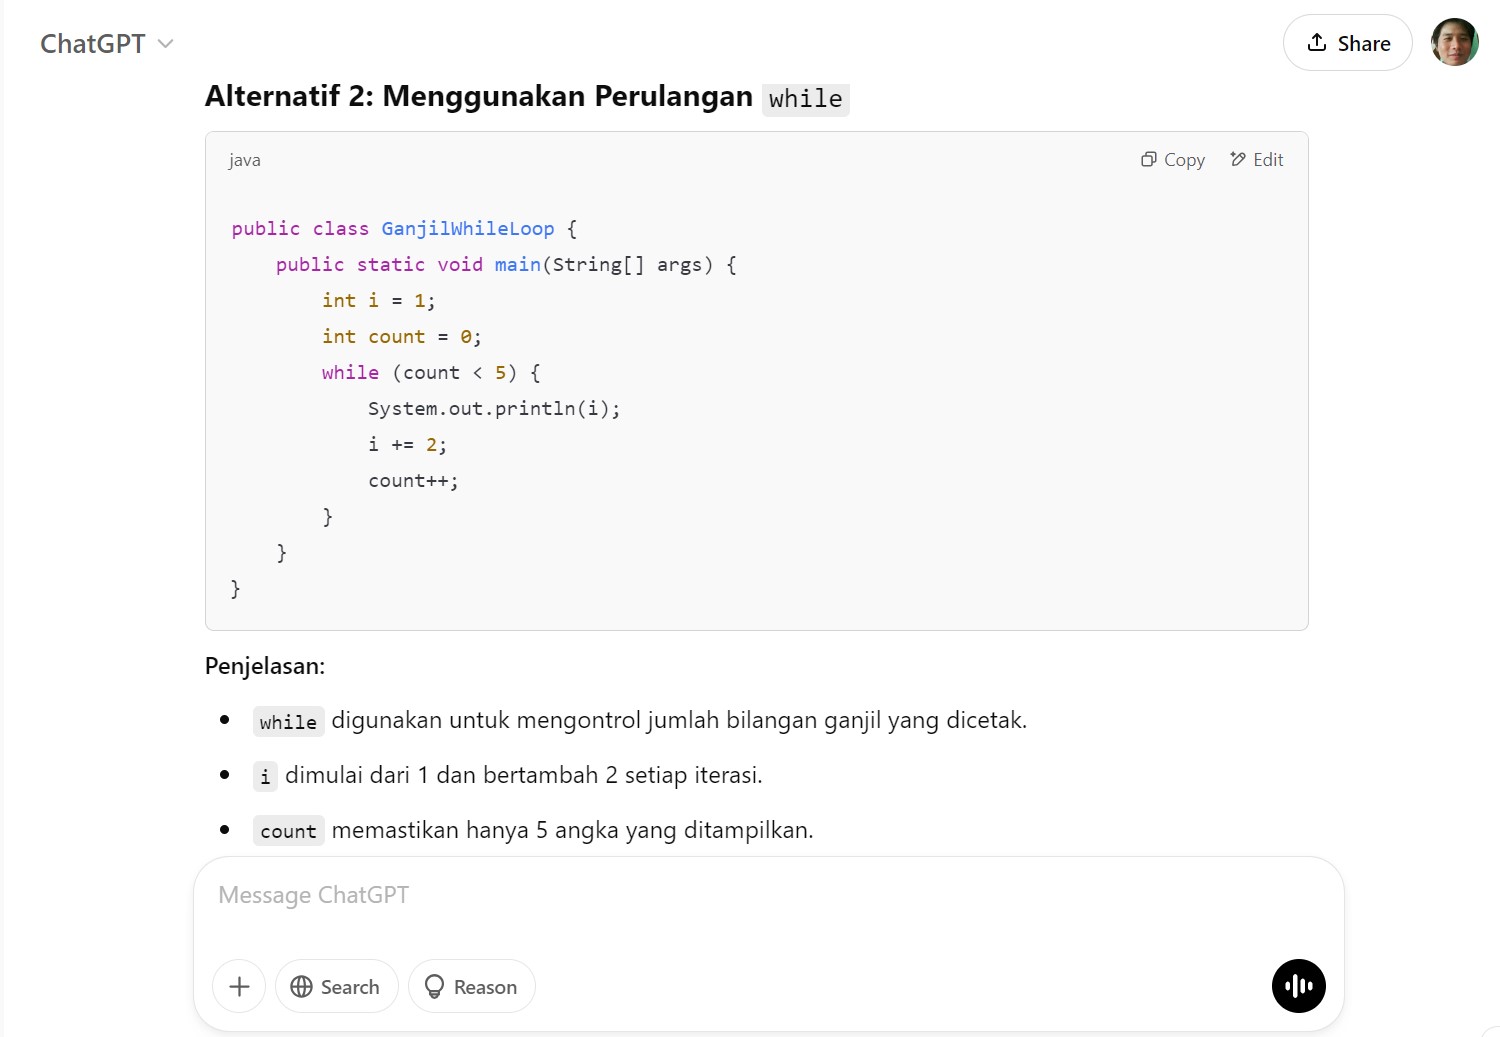The image size is (1500, 1037).
Task: Enable Reason mode for the next message
Action: [x=471, y=986]
